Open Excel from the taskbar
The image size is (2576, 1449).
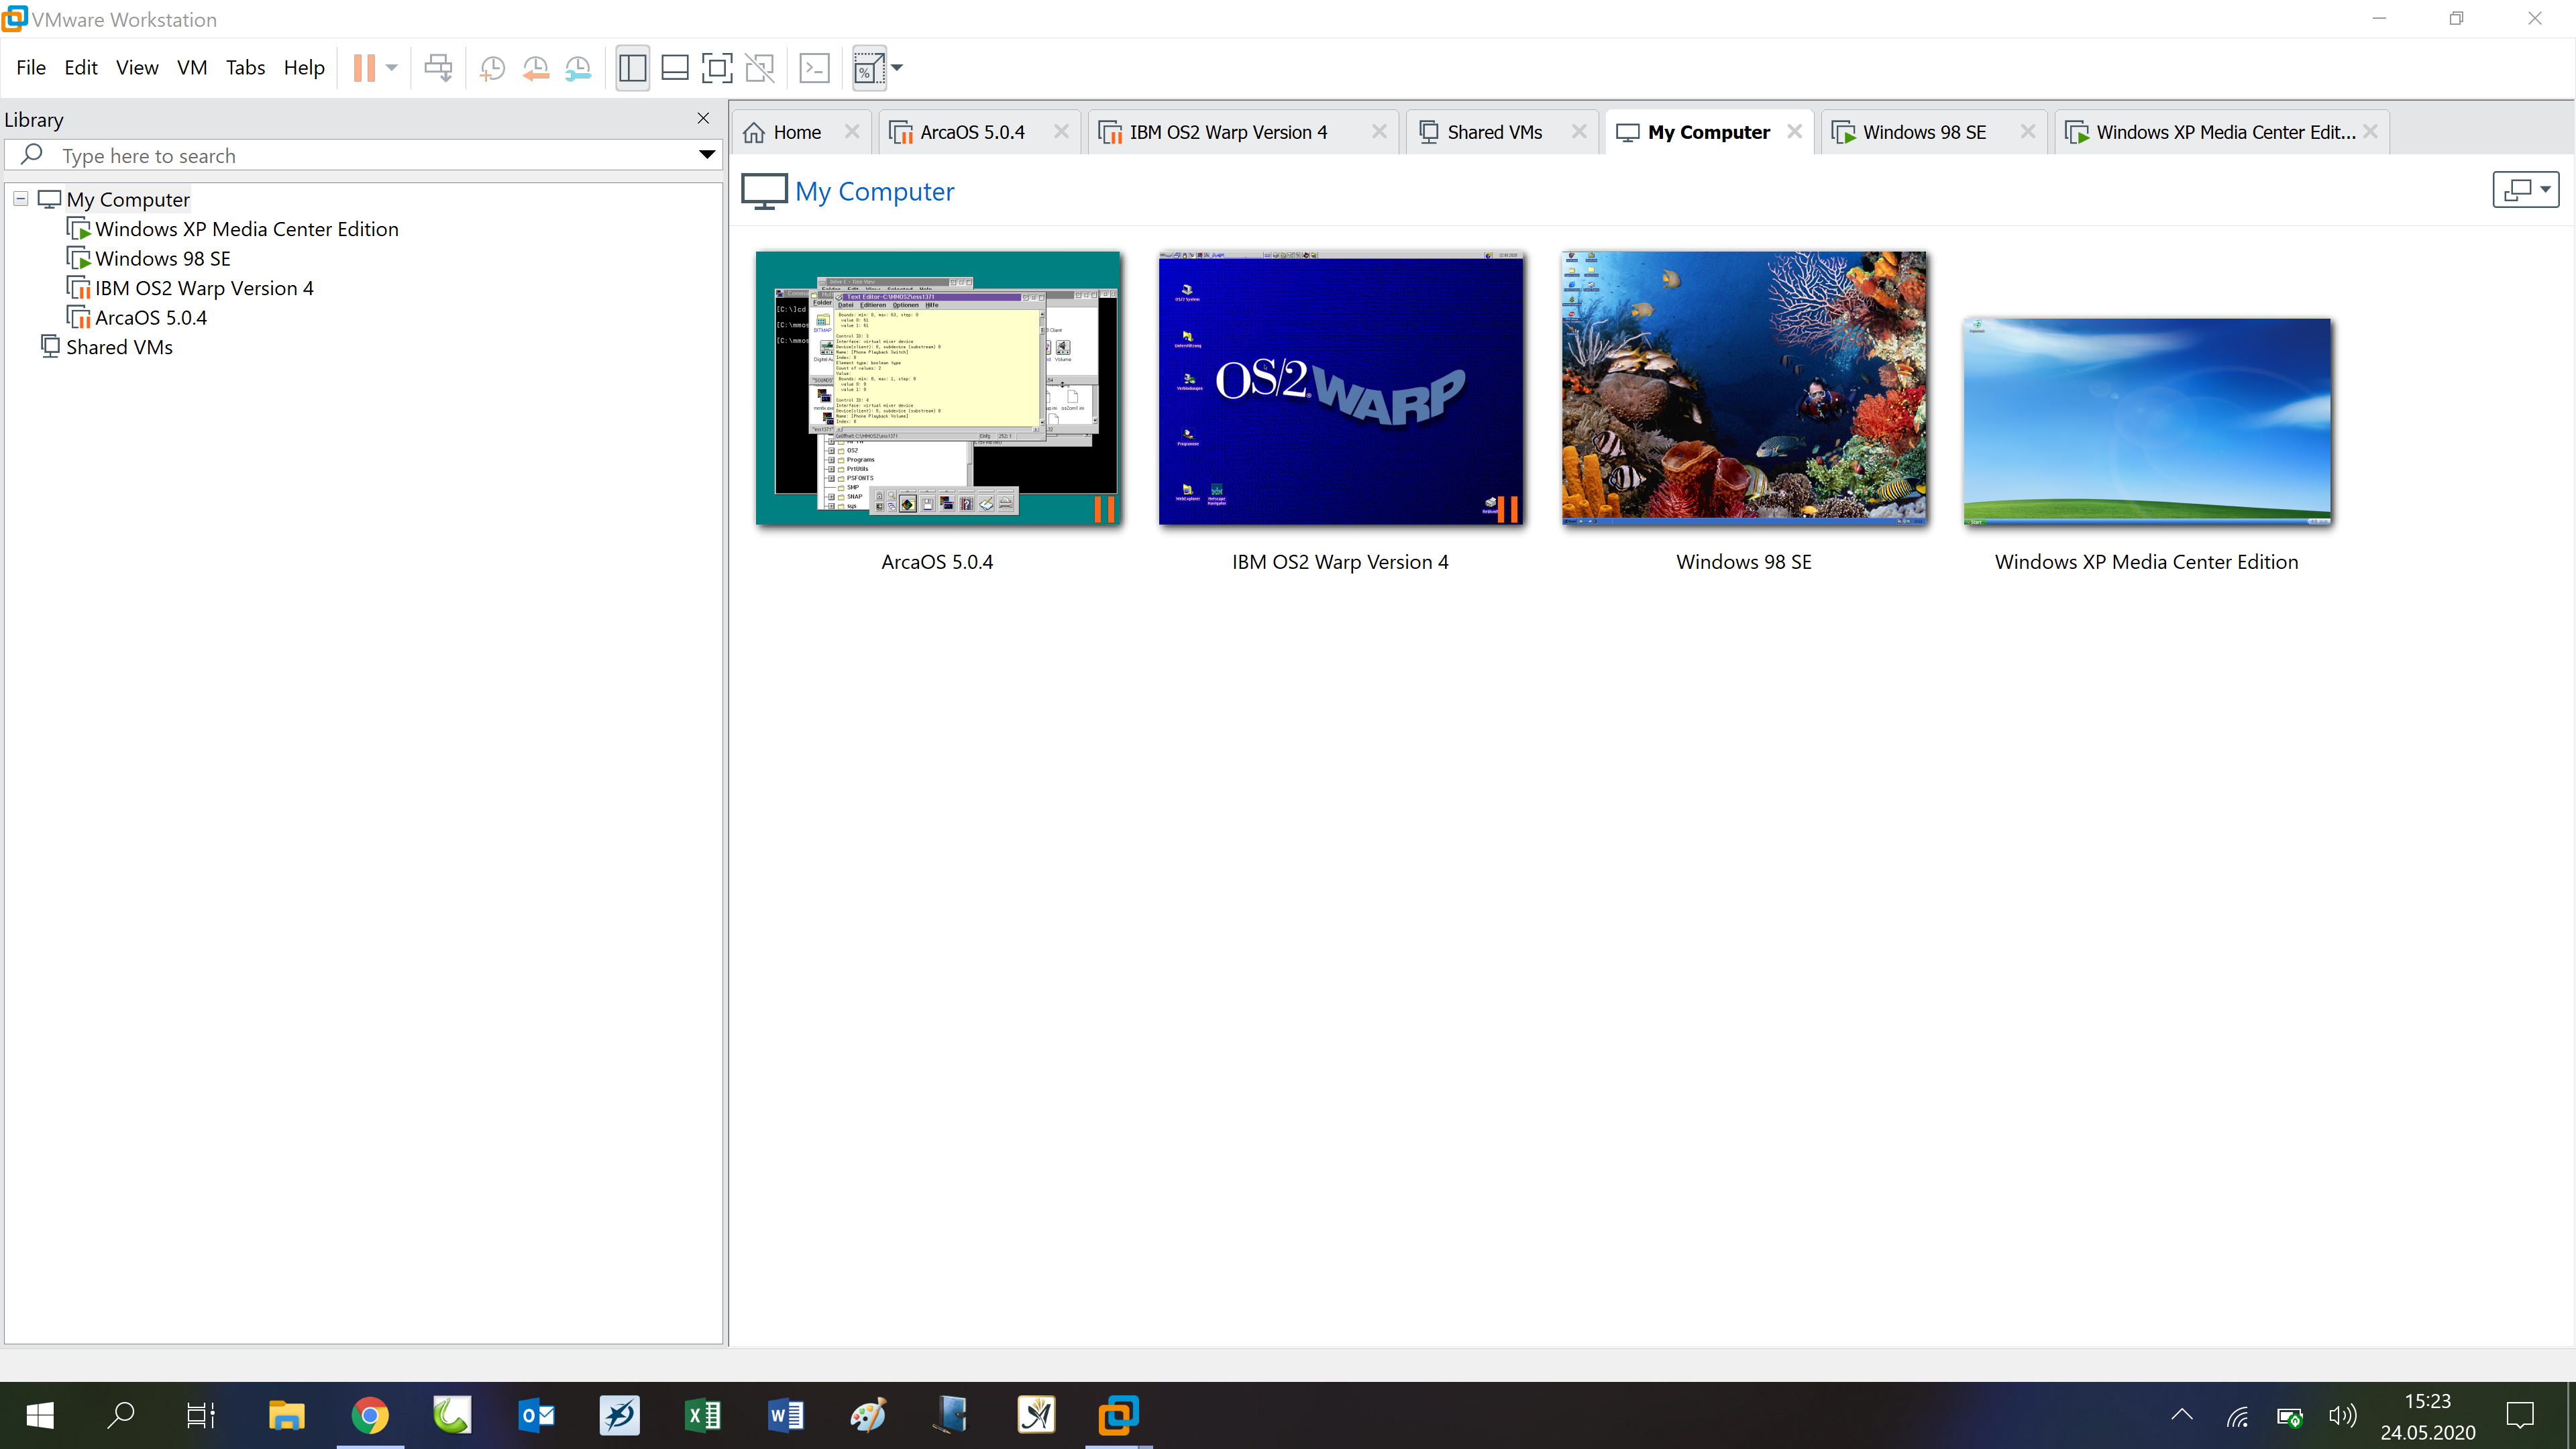click(x=703, y=1415)
